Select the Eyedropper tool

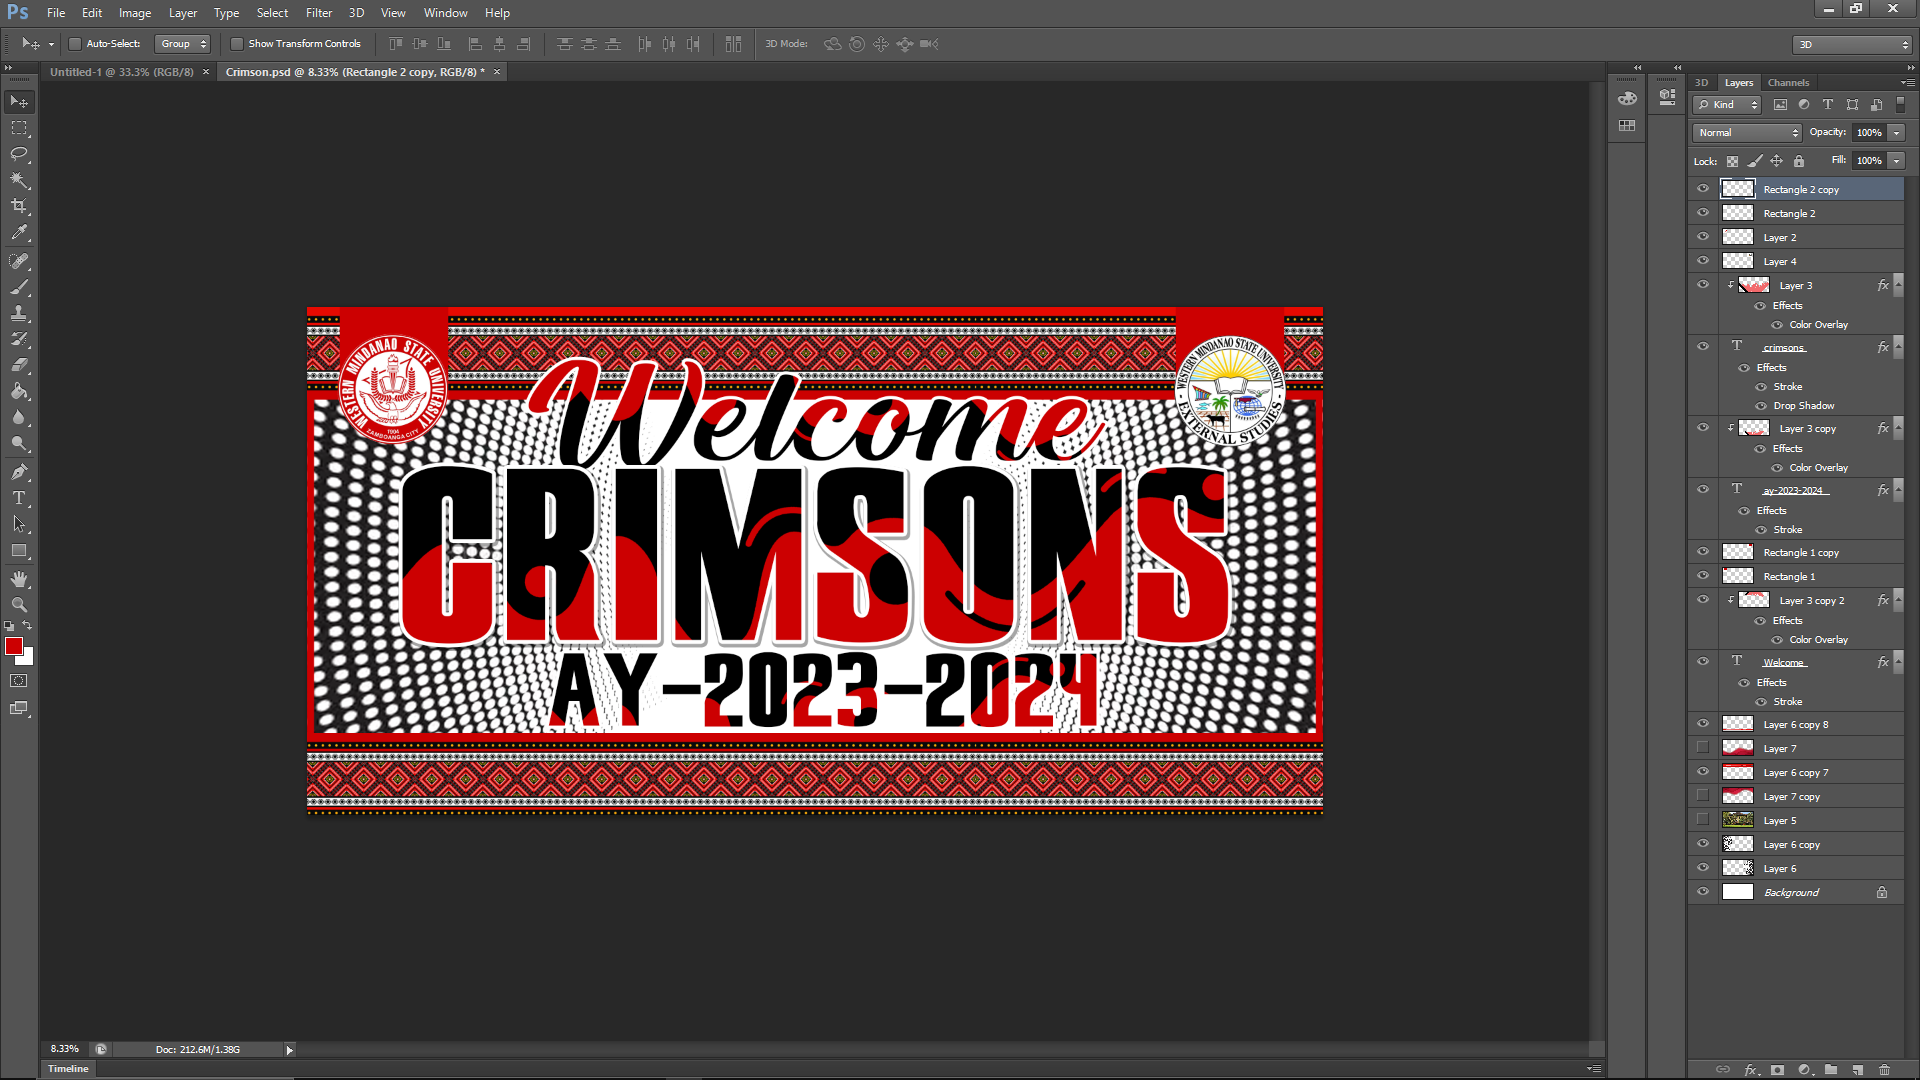click(19, 232)
